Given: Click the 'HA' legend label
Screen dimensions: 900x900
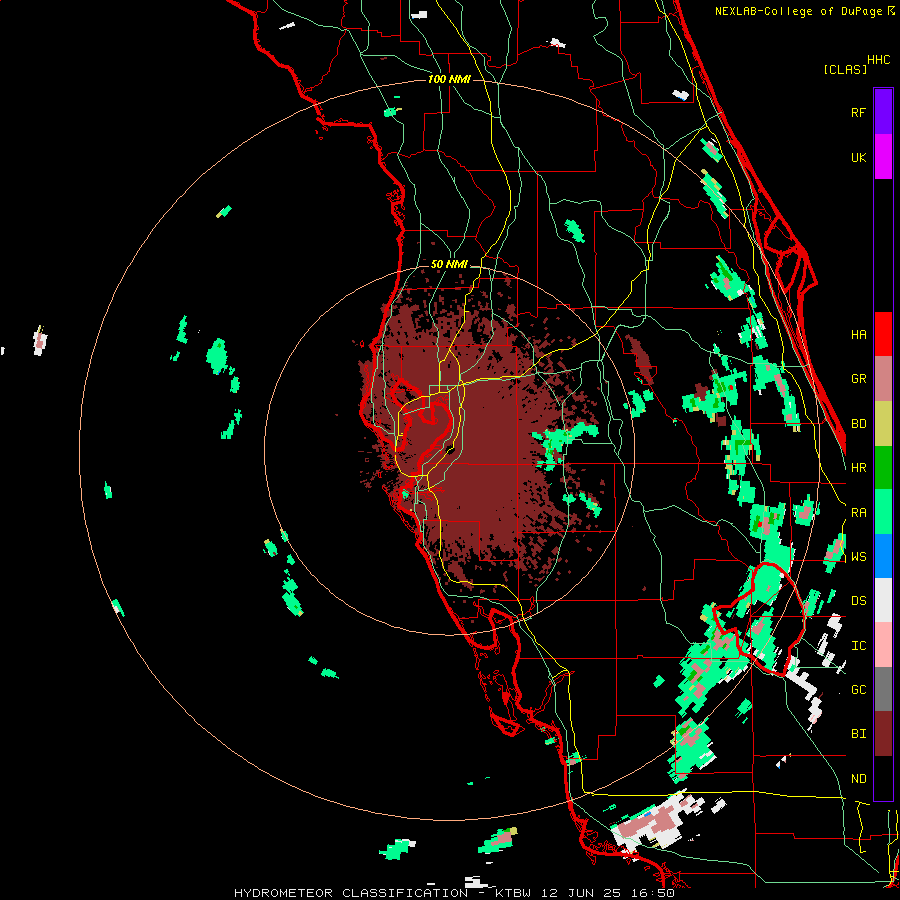Looking at the screenshot, I should pos(858,334).
